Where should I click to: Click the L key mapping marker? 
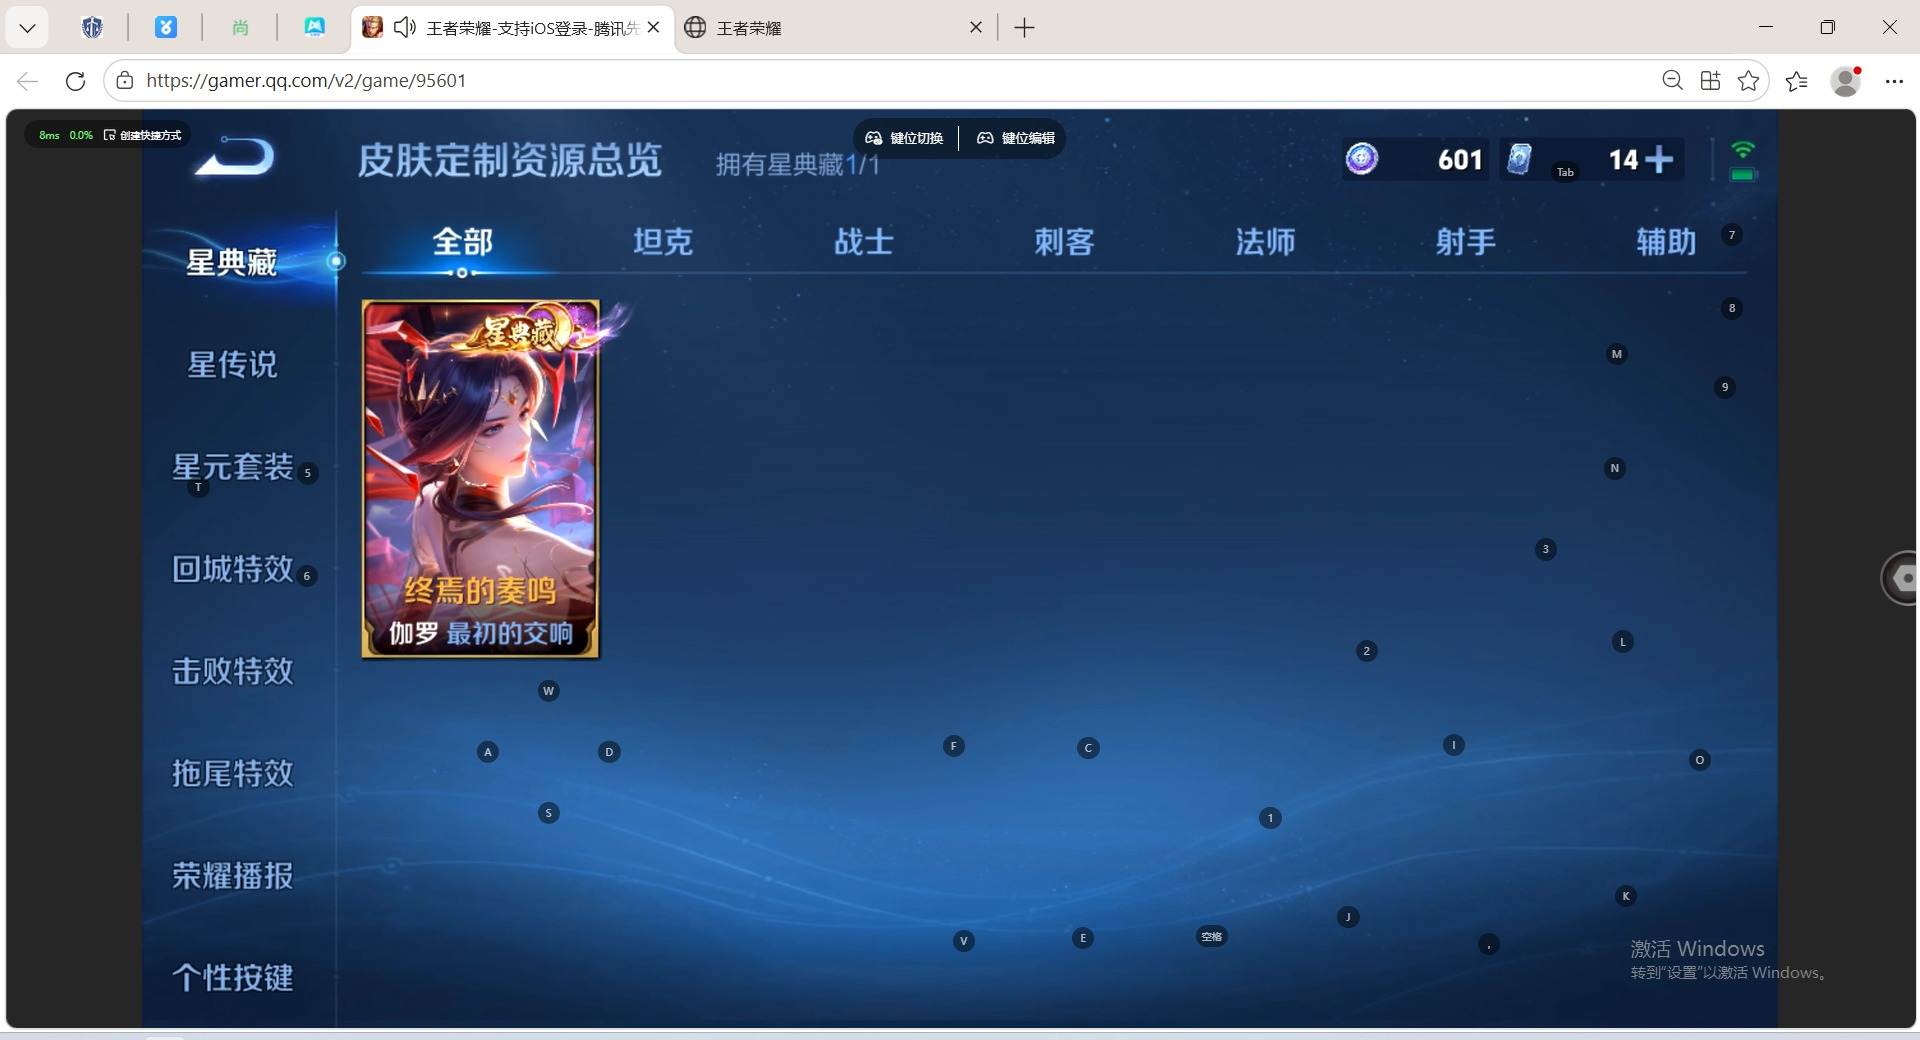pos(1623,642)
